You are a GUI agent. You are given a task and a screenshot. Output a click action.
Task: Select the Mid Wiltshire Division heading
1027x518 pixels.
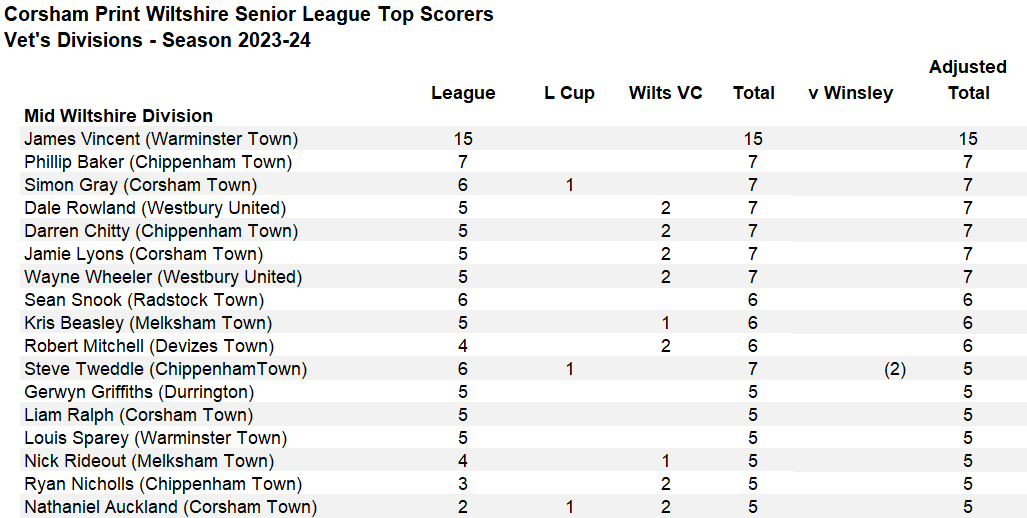click(118, 116)
